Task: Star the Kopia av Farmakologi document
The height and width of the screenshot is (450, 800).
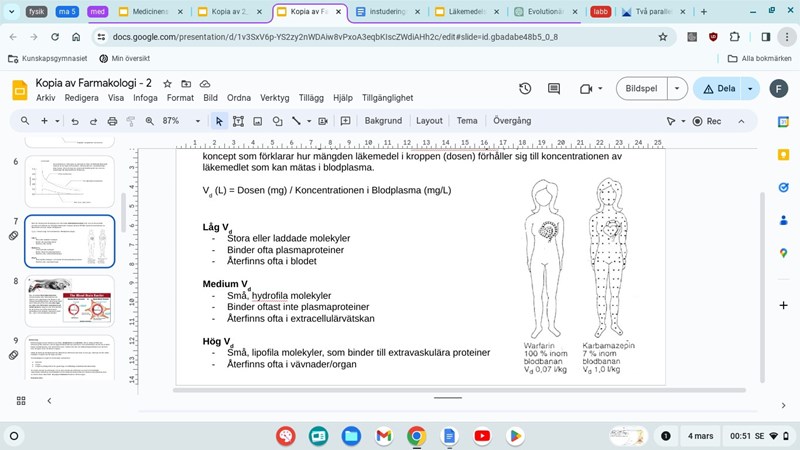Action: coord(167,84)
